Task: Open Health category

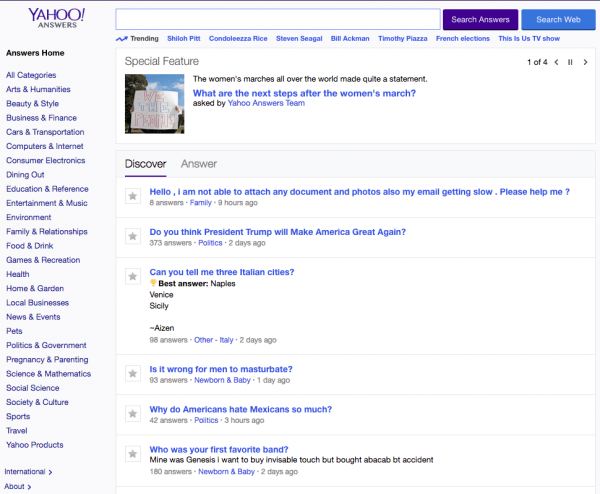Action: [18, 274]
